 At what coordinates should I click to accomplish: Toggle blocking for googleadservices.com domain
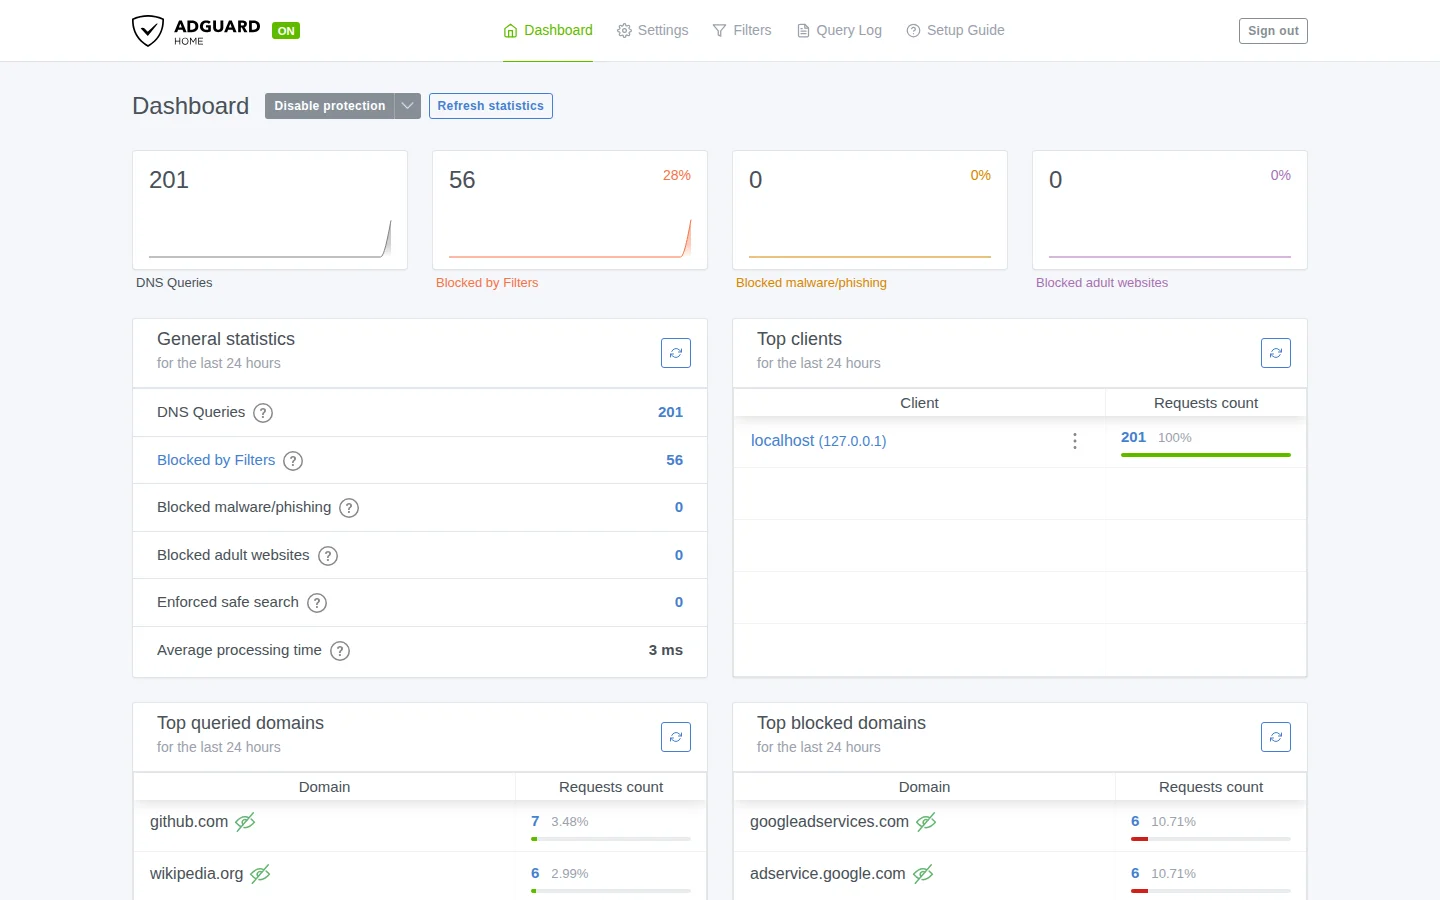click(x=926, y=822)
